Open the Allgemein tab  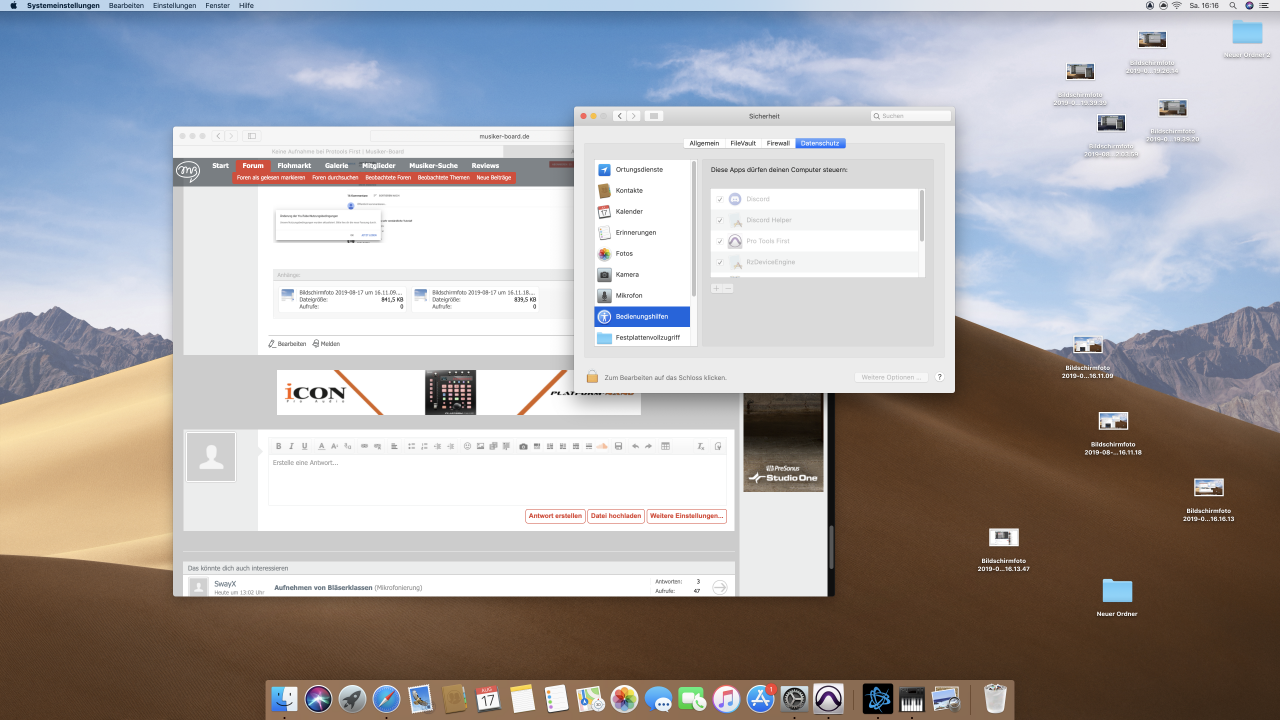click(x=704, y=144)
